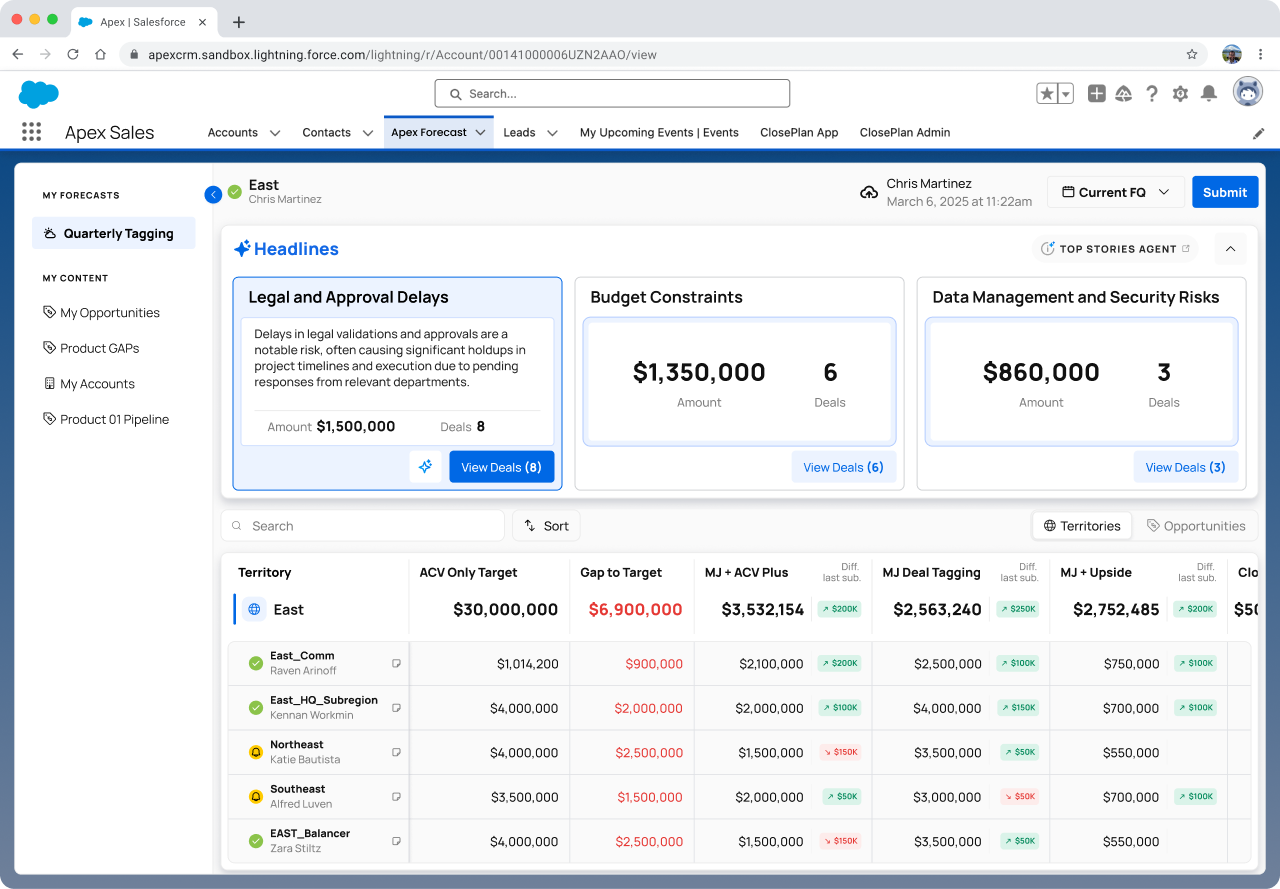Click the browser address bar URL
The height and width of the screenshot is (889, 1280).
[x=402, y=55]
